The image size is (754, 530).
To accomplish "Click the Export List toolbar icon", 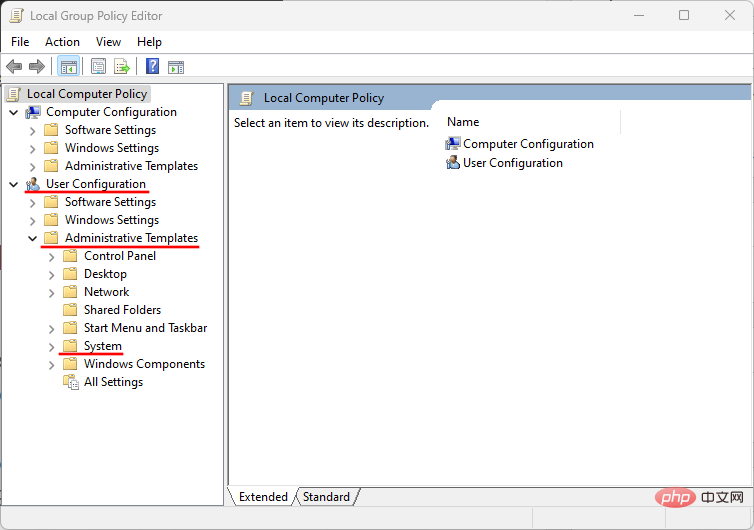I will [x=122, y=66].
